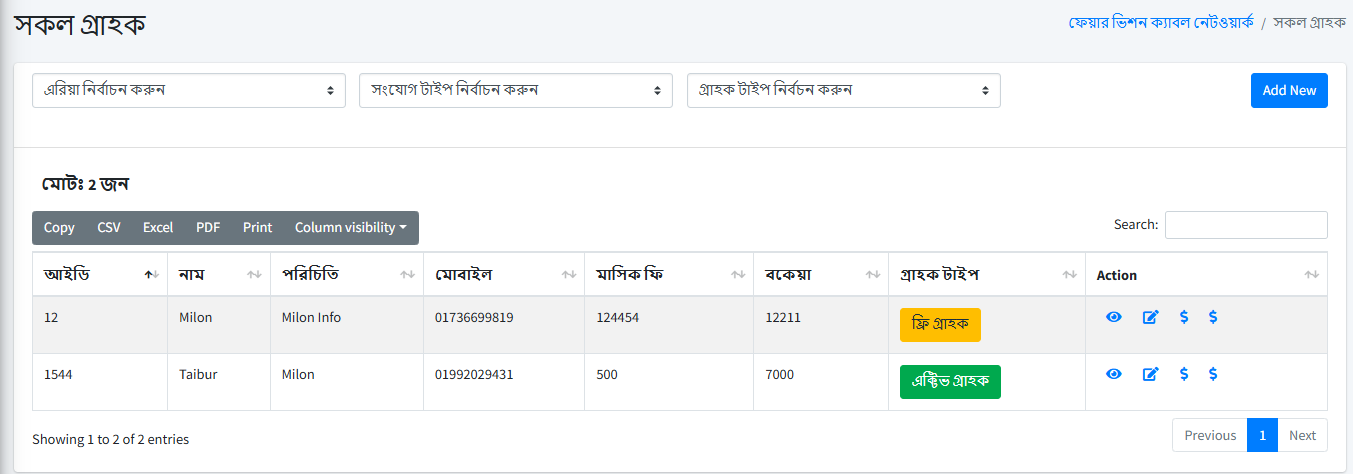Click the PDF export button
Screen dimensions: 1353x474
click(x=208, y=228)
